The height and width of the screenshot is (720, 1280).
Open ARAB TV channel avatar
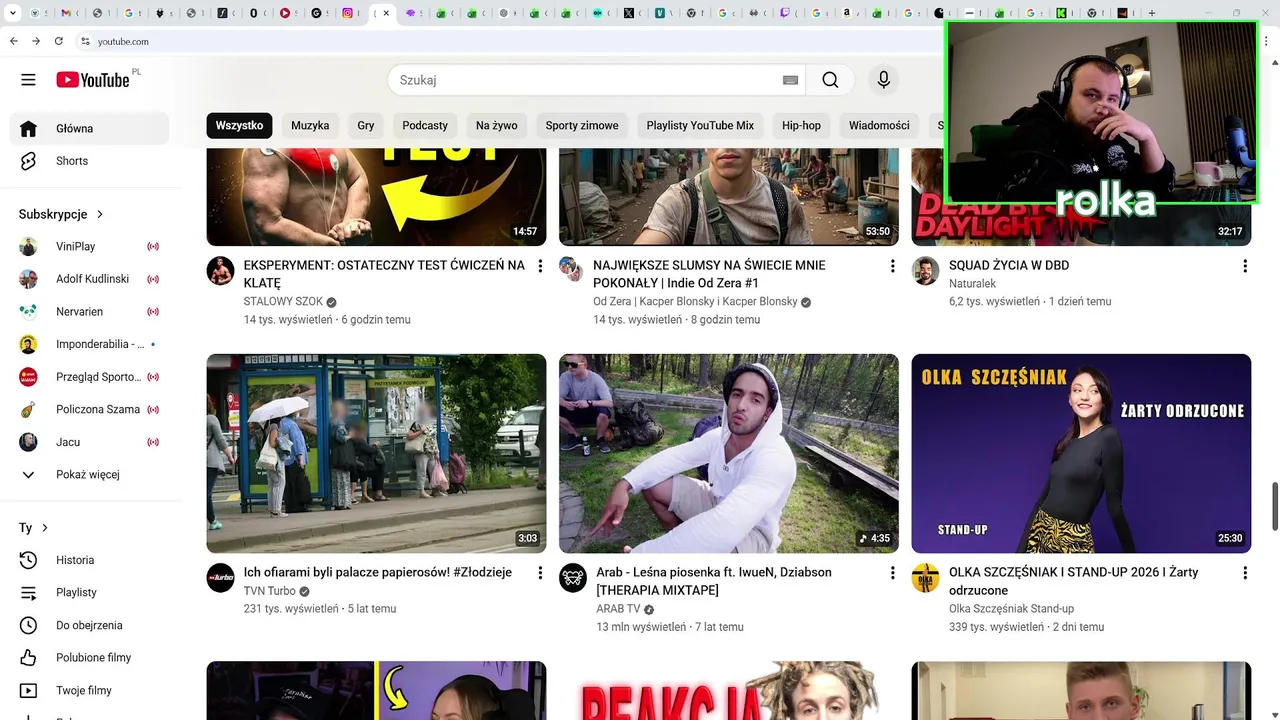(572, 577)
